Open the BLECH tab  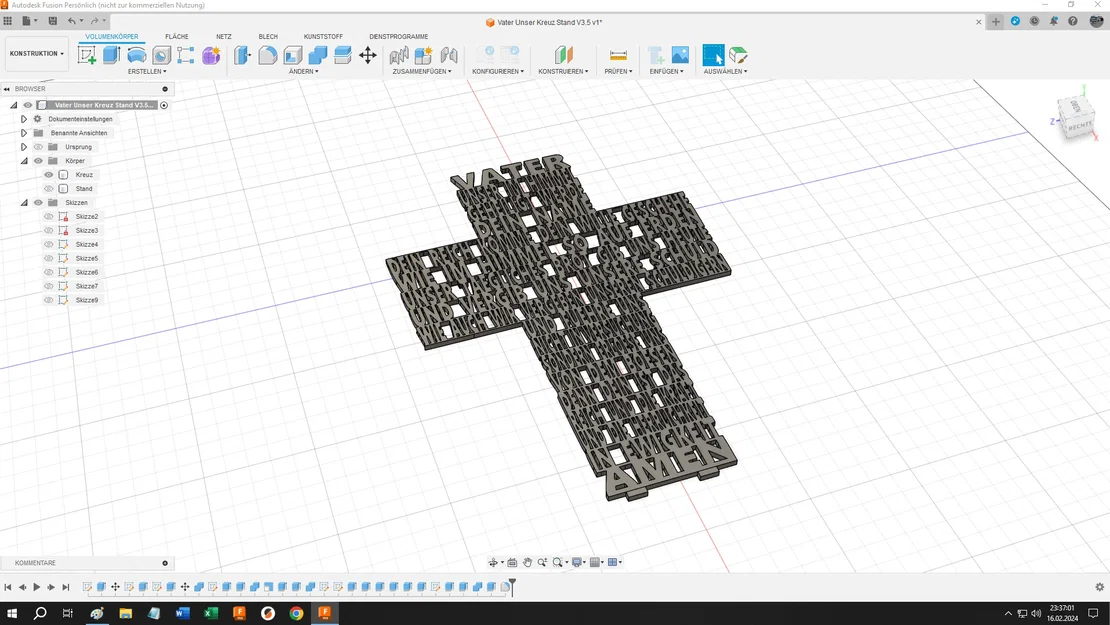tap(268, 37)
